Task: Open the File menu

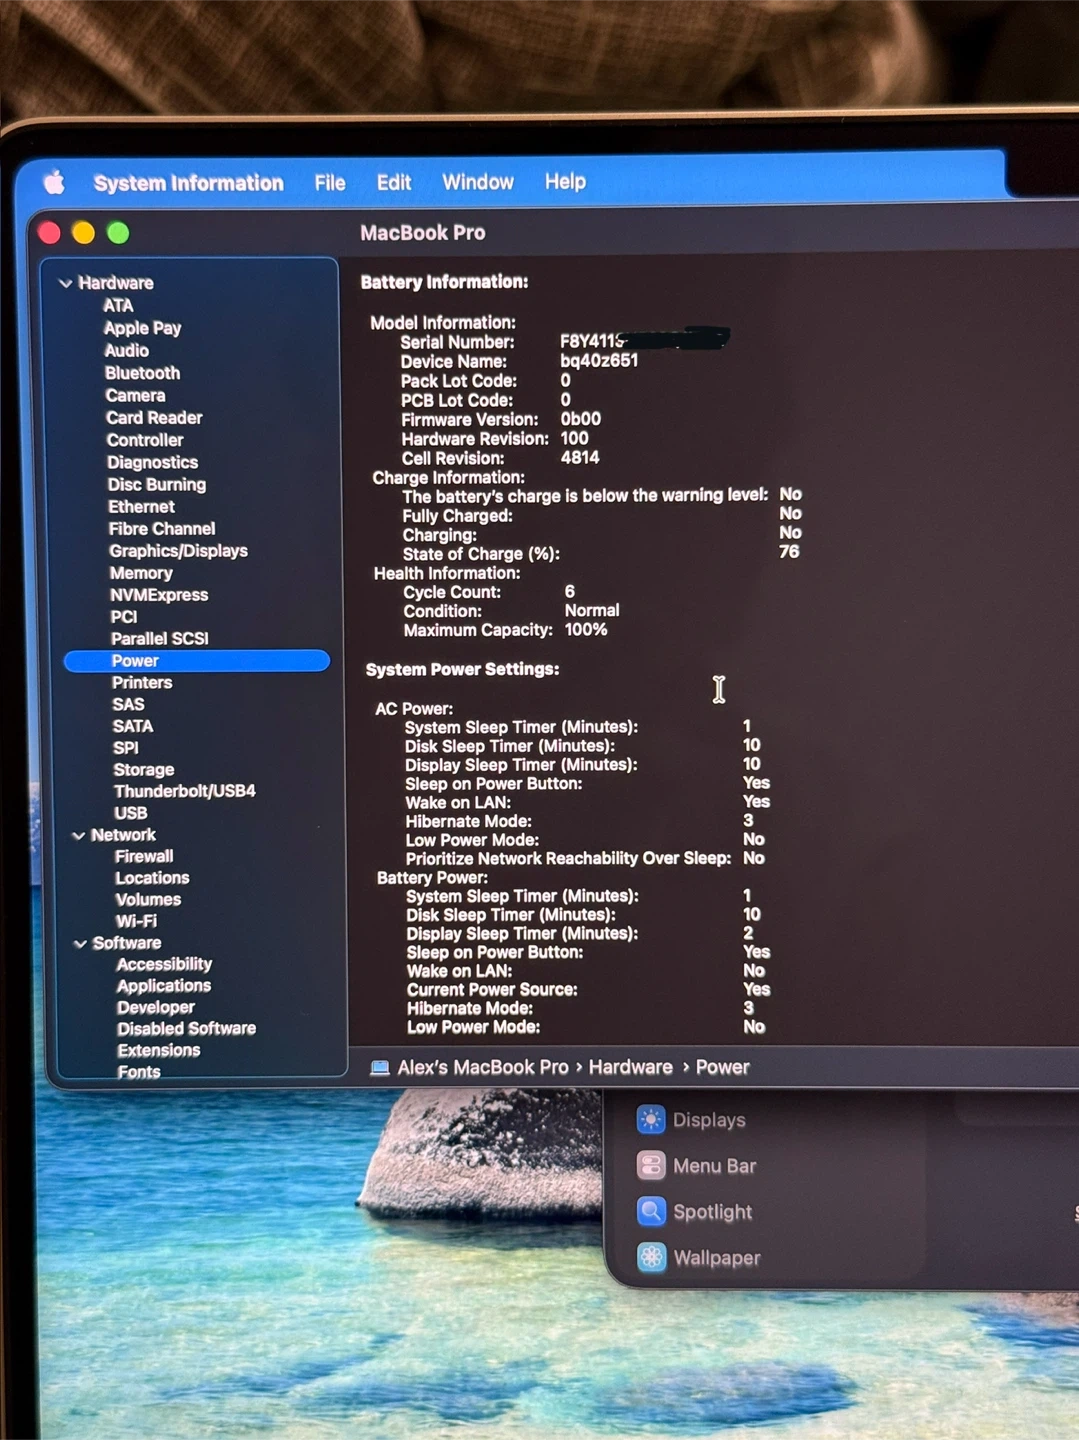Action: click(329, 183)
